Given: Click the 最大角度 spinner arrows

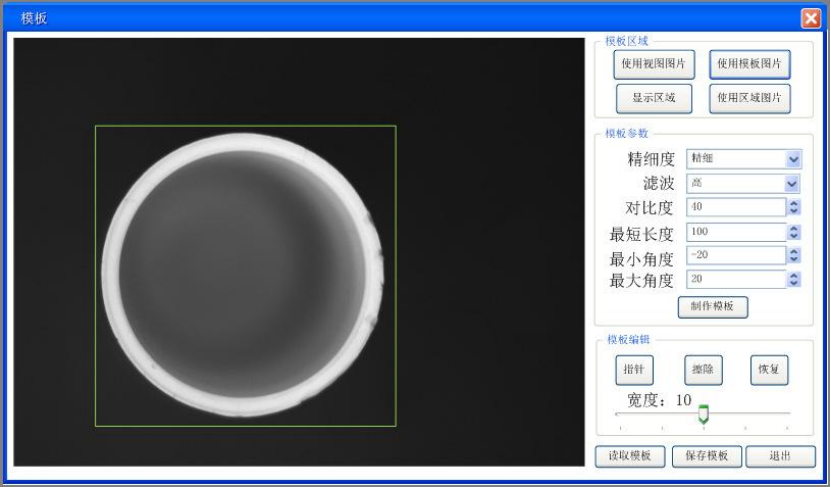Looking at the screenshot, I should point(793,279).
